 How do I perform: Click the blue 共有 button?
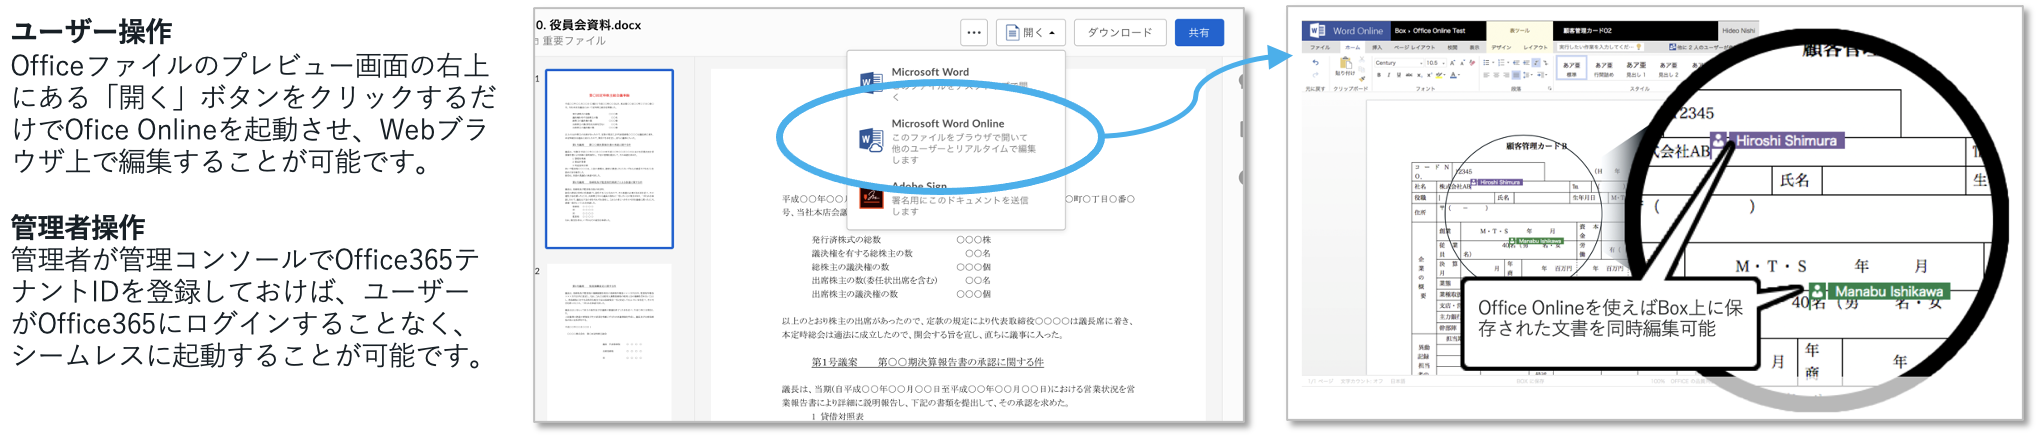point(1199,33)
